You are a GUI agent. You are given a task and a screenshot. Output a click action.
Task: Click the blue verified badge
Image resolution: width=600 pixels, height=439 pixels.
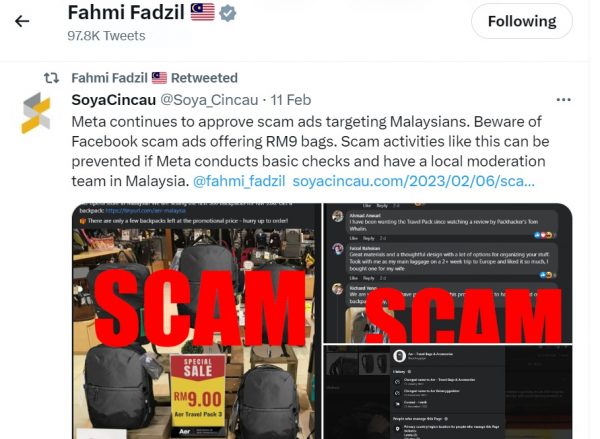coord(228,13)
